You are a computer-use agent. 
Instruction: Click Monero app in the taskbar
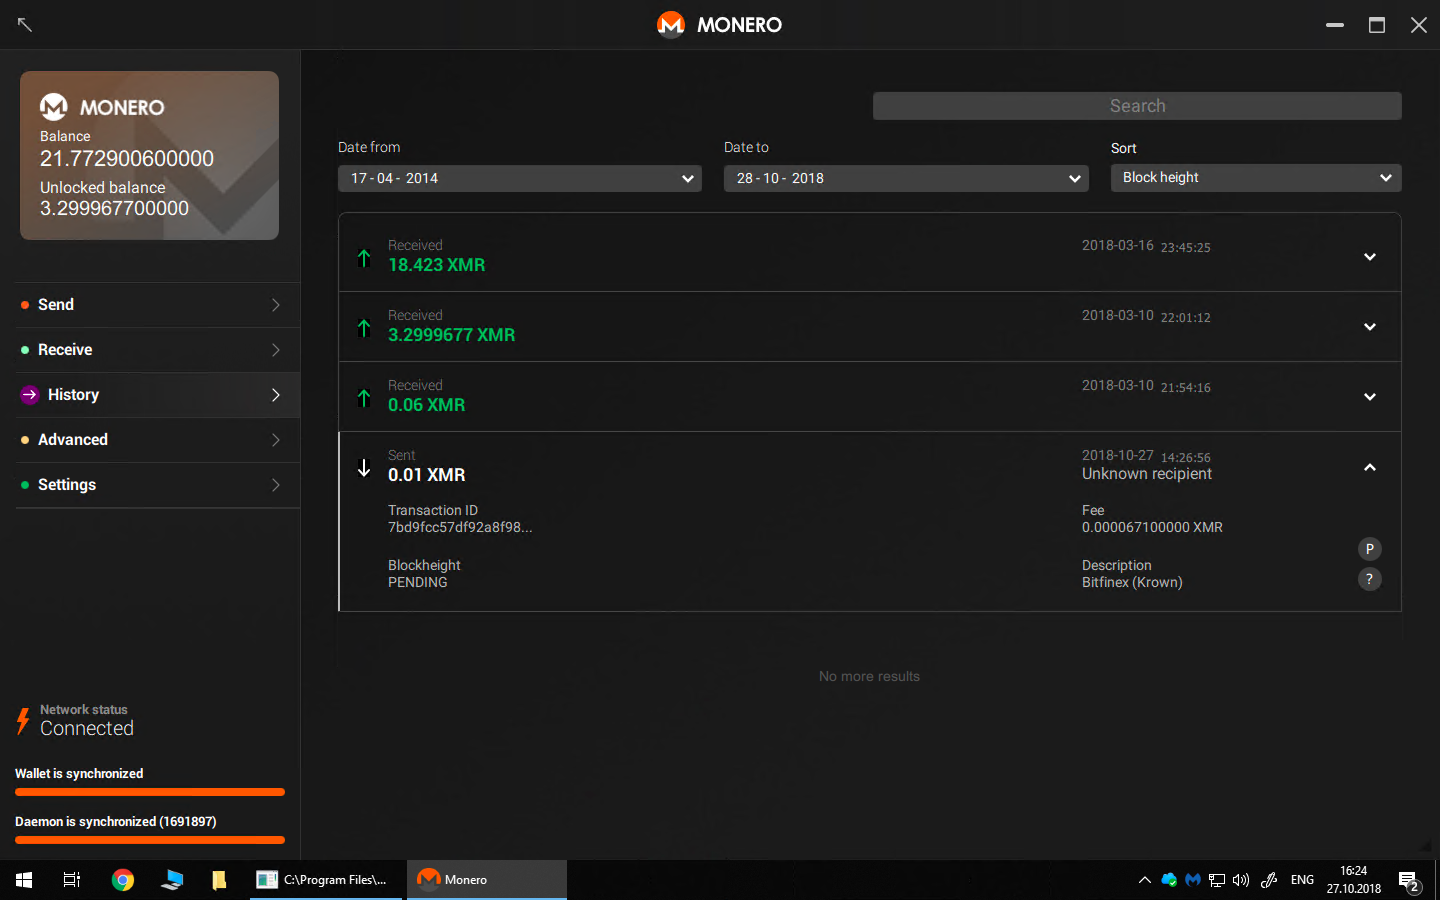[486, 880]
